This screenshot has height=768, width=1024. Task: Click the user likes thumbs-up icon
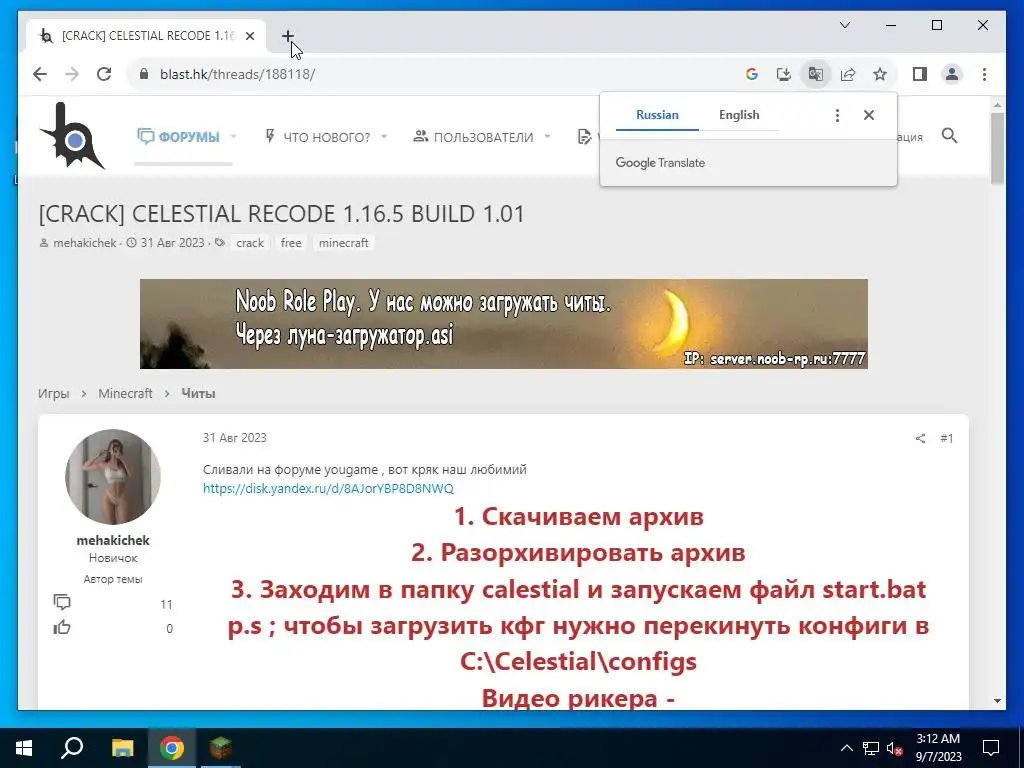coord(62,628)
